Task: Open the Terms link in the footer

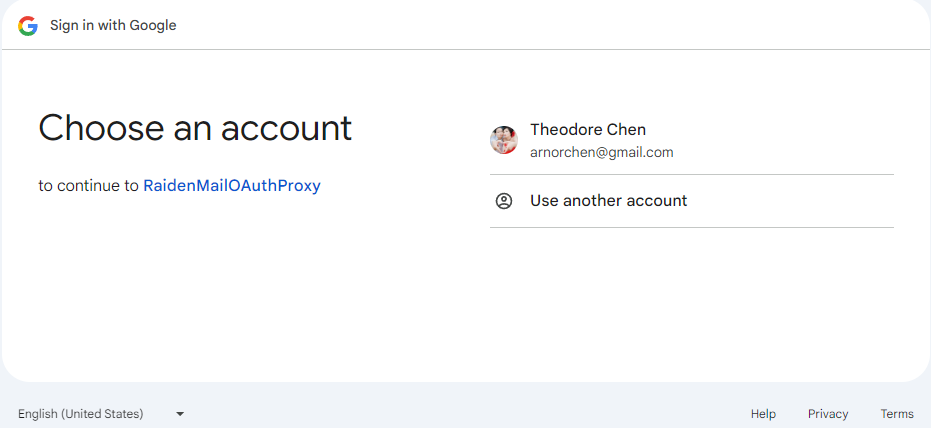Action: (x=897, y=414)
